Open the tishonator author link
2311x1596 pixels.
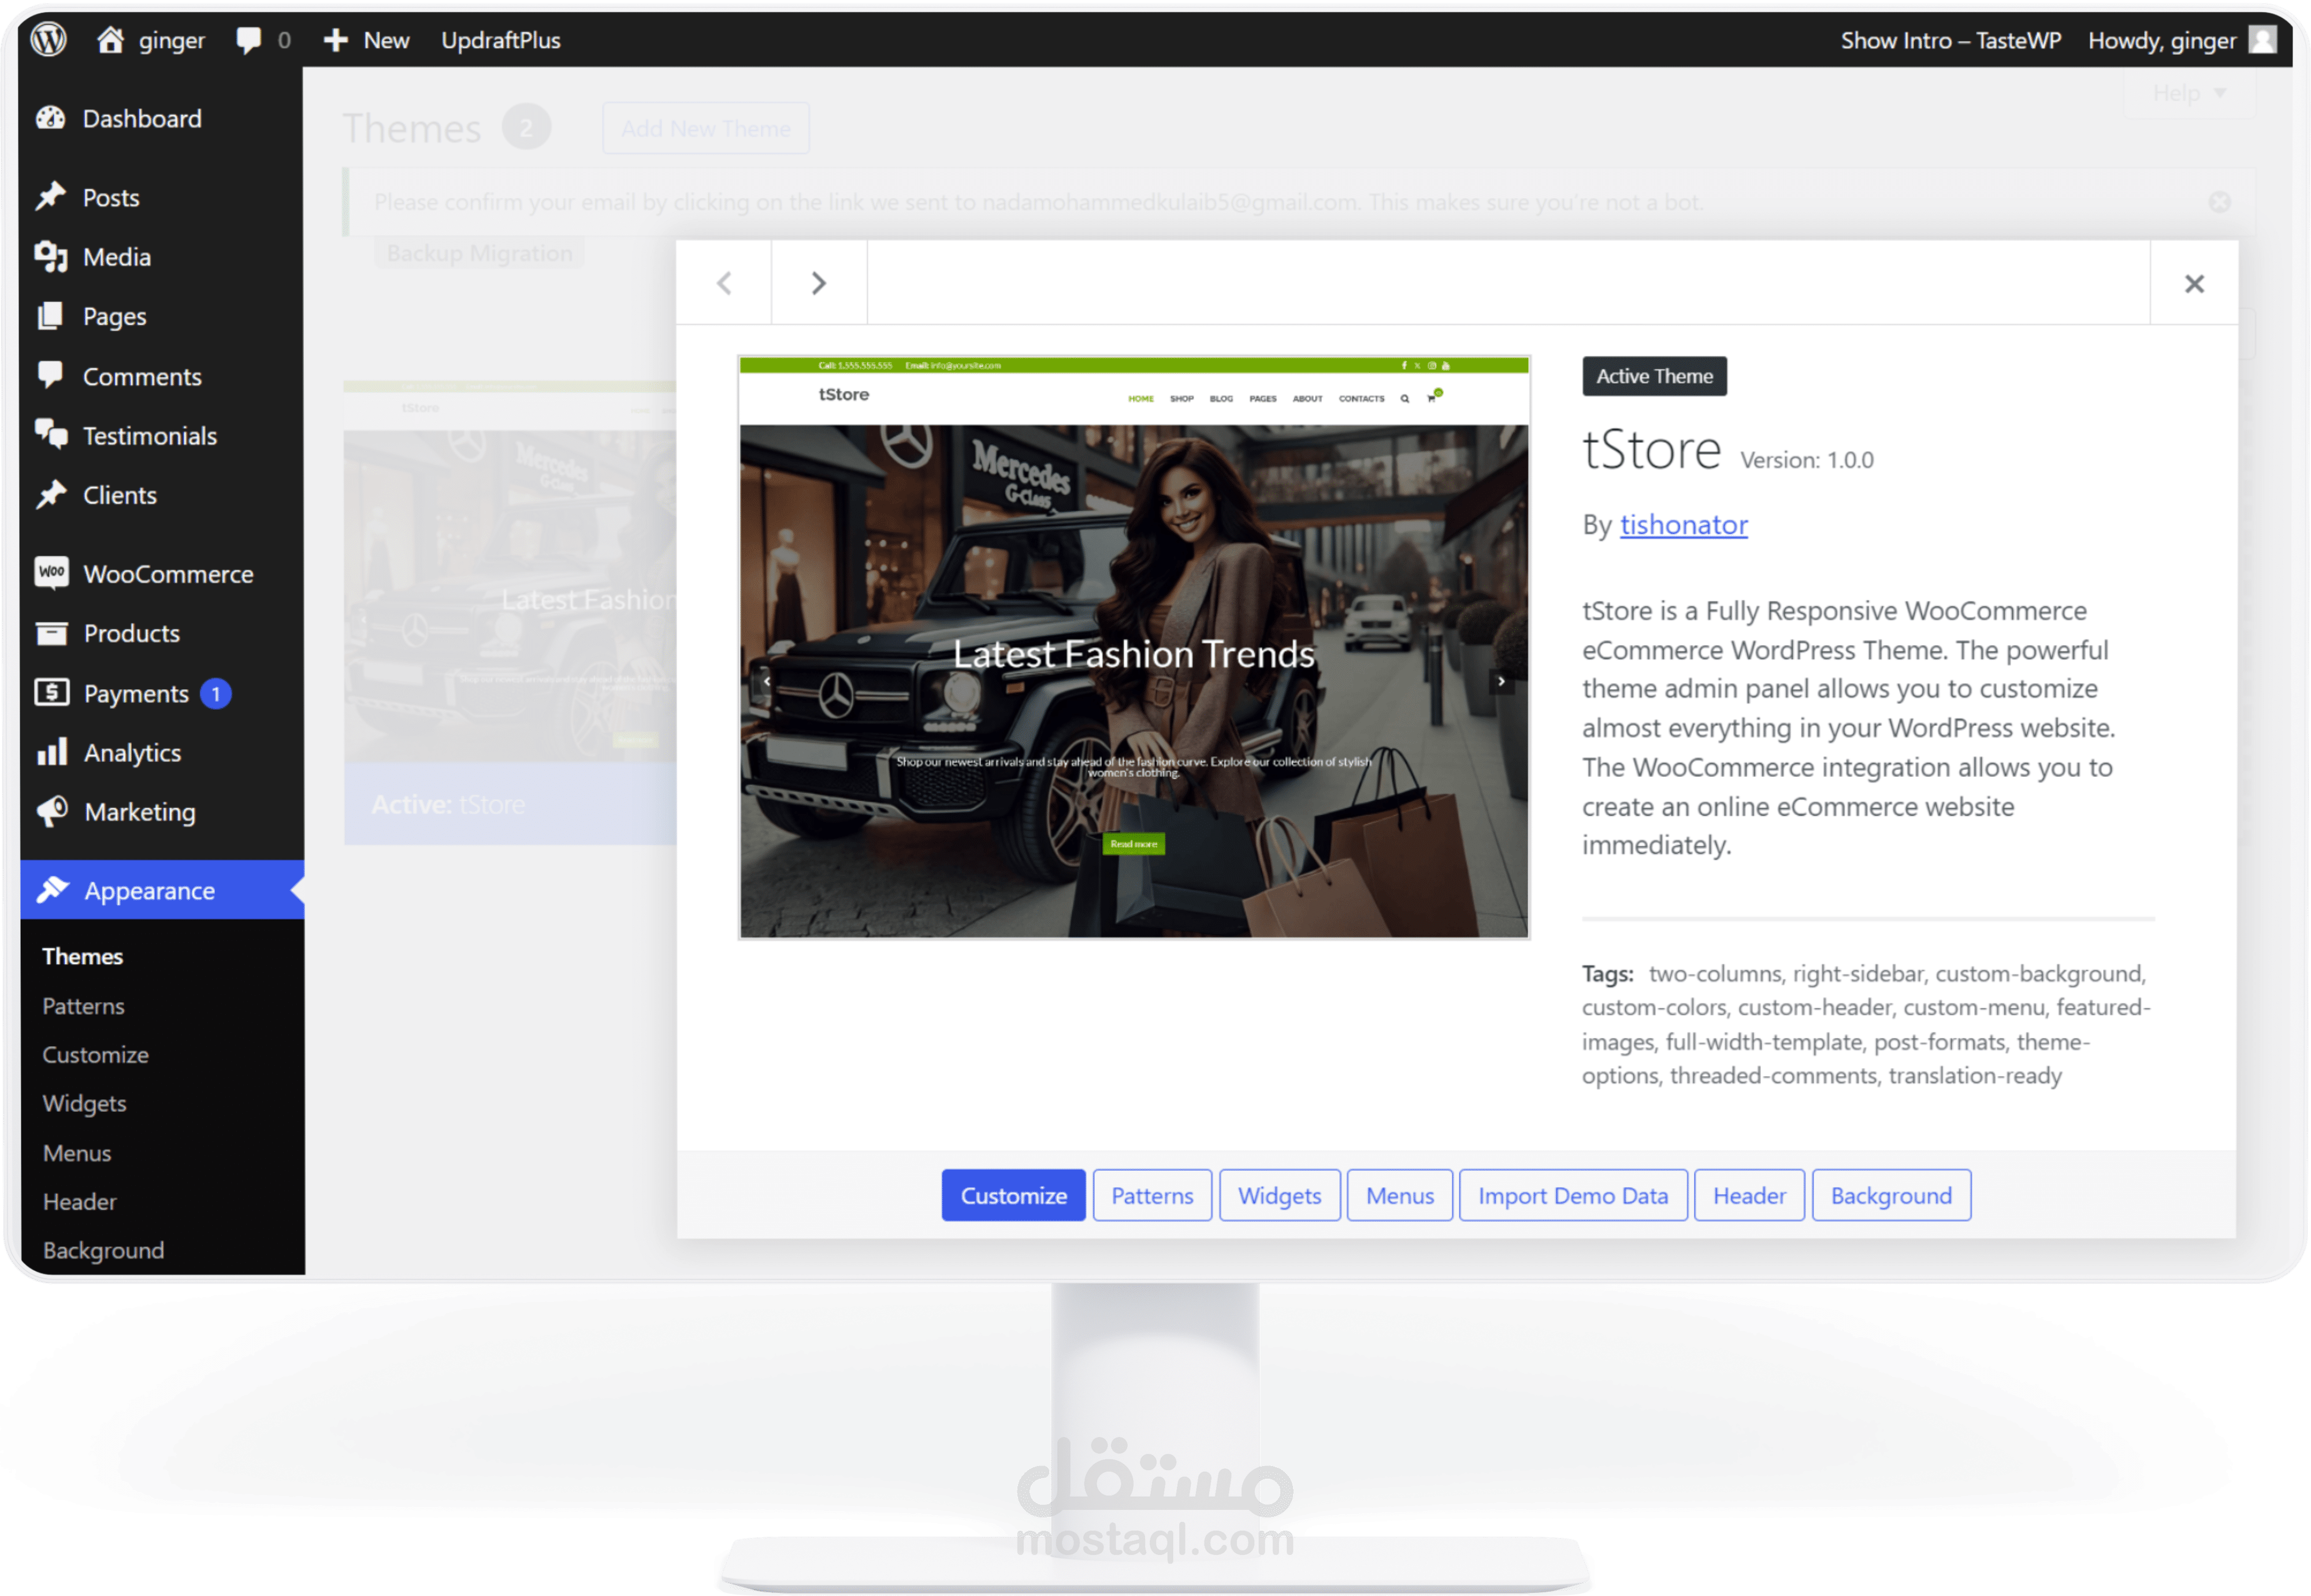click(x=1684, y=525)
